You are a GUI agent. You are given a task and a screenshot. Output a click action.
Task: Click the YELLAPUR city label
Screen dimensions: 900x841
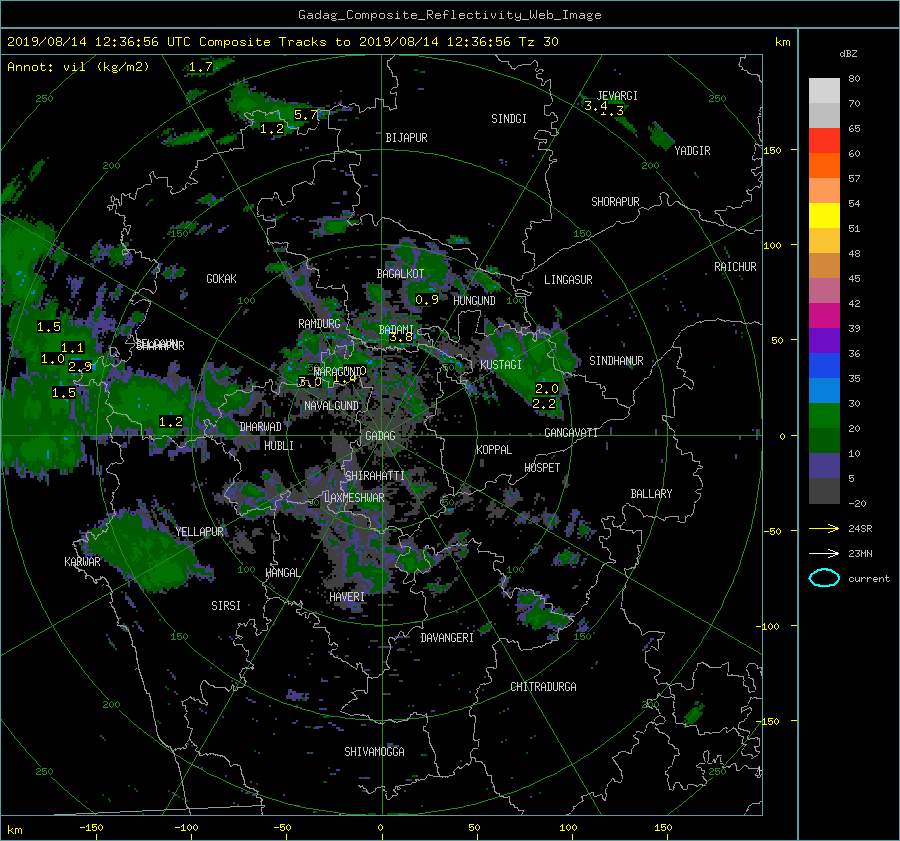tap(199, 532)
